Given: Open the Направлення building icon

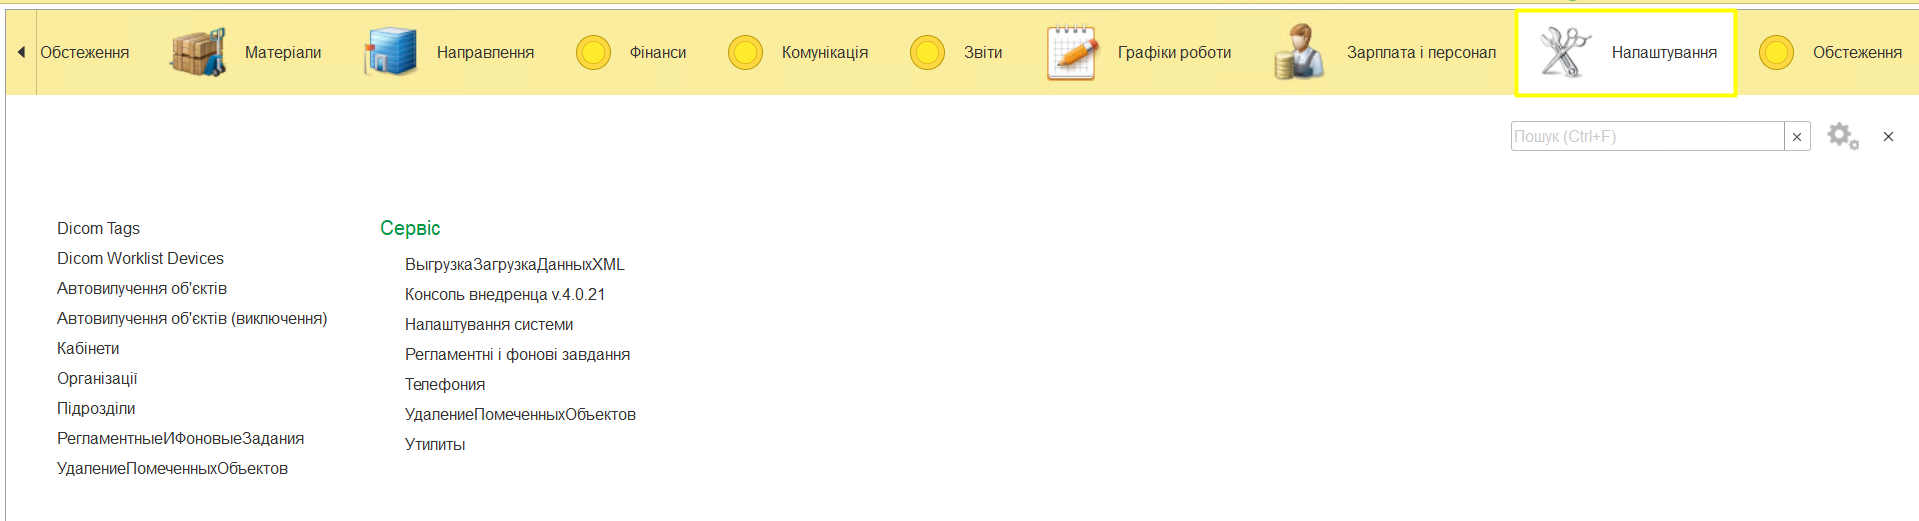Looking at the screenshot, I should point(390,52).
